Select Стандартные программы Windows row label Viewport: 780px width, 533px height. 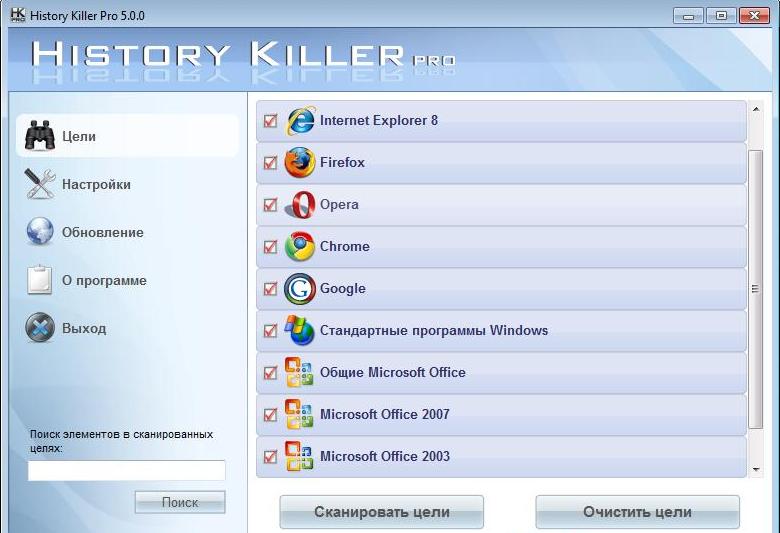click(x=434, y=330)
